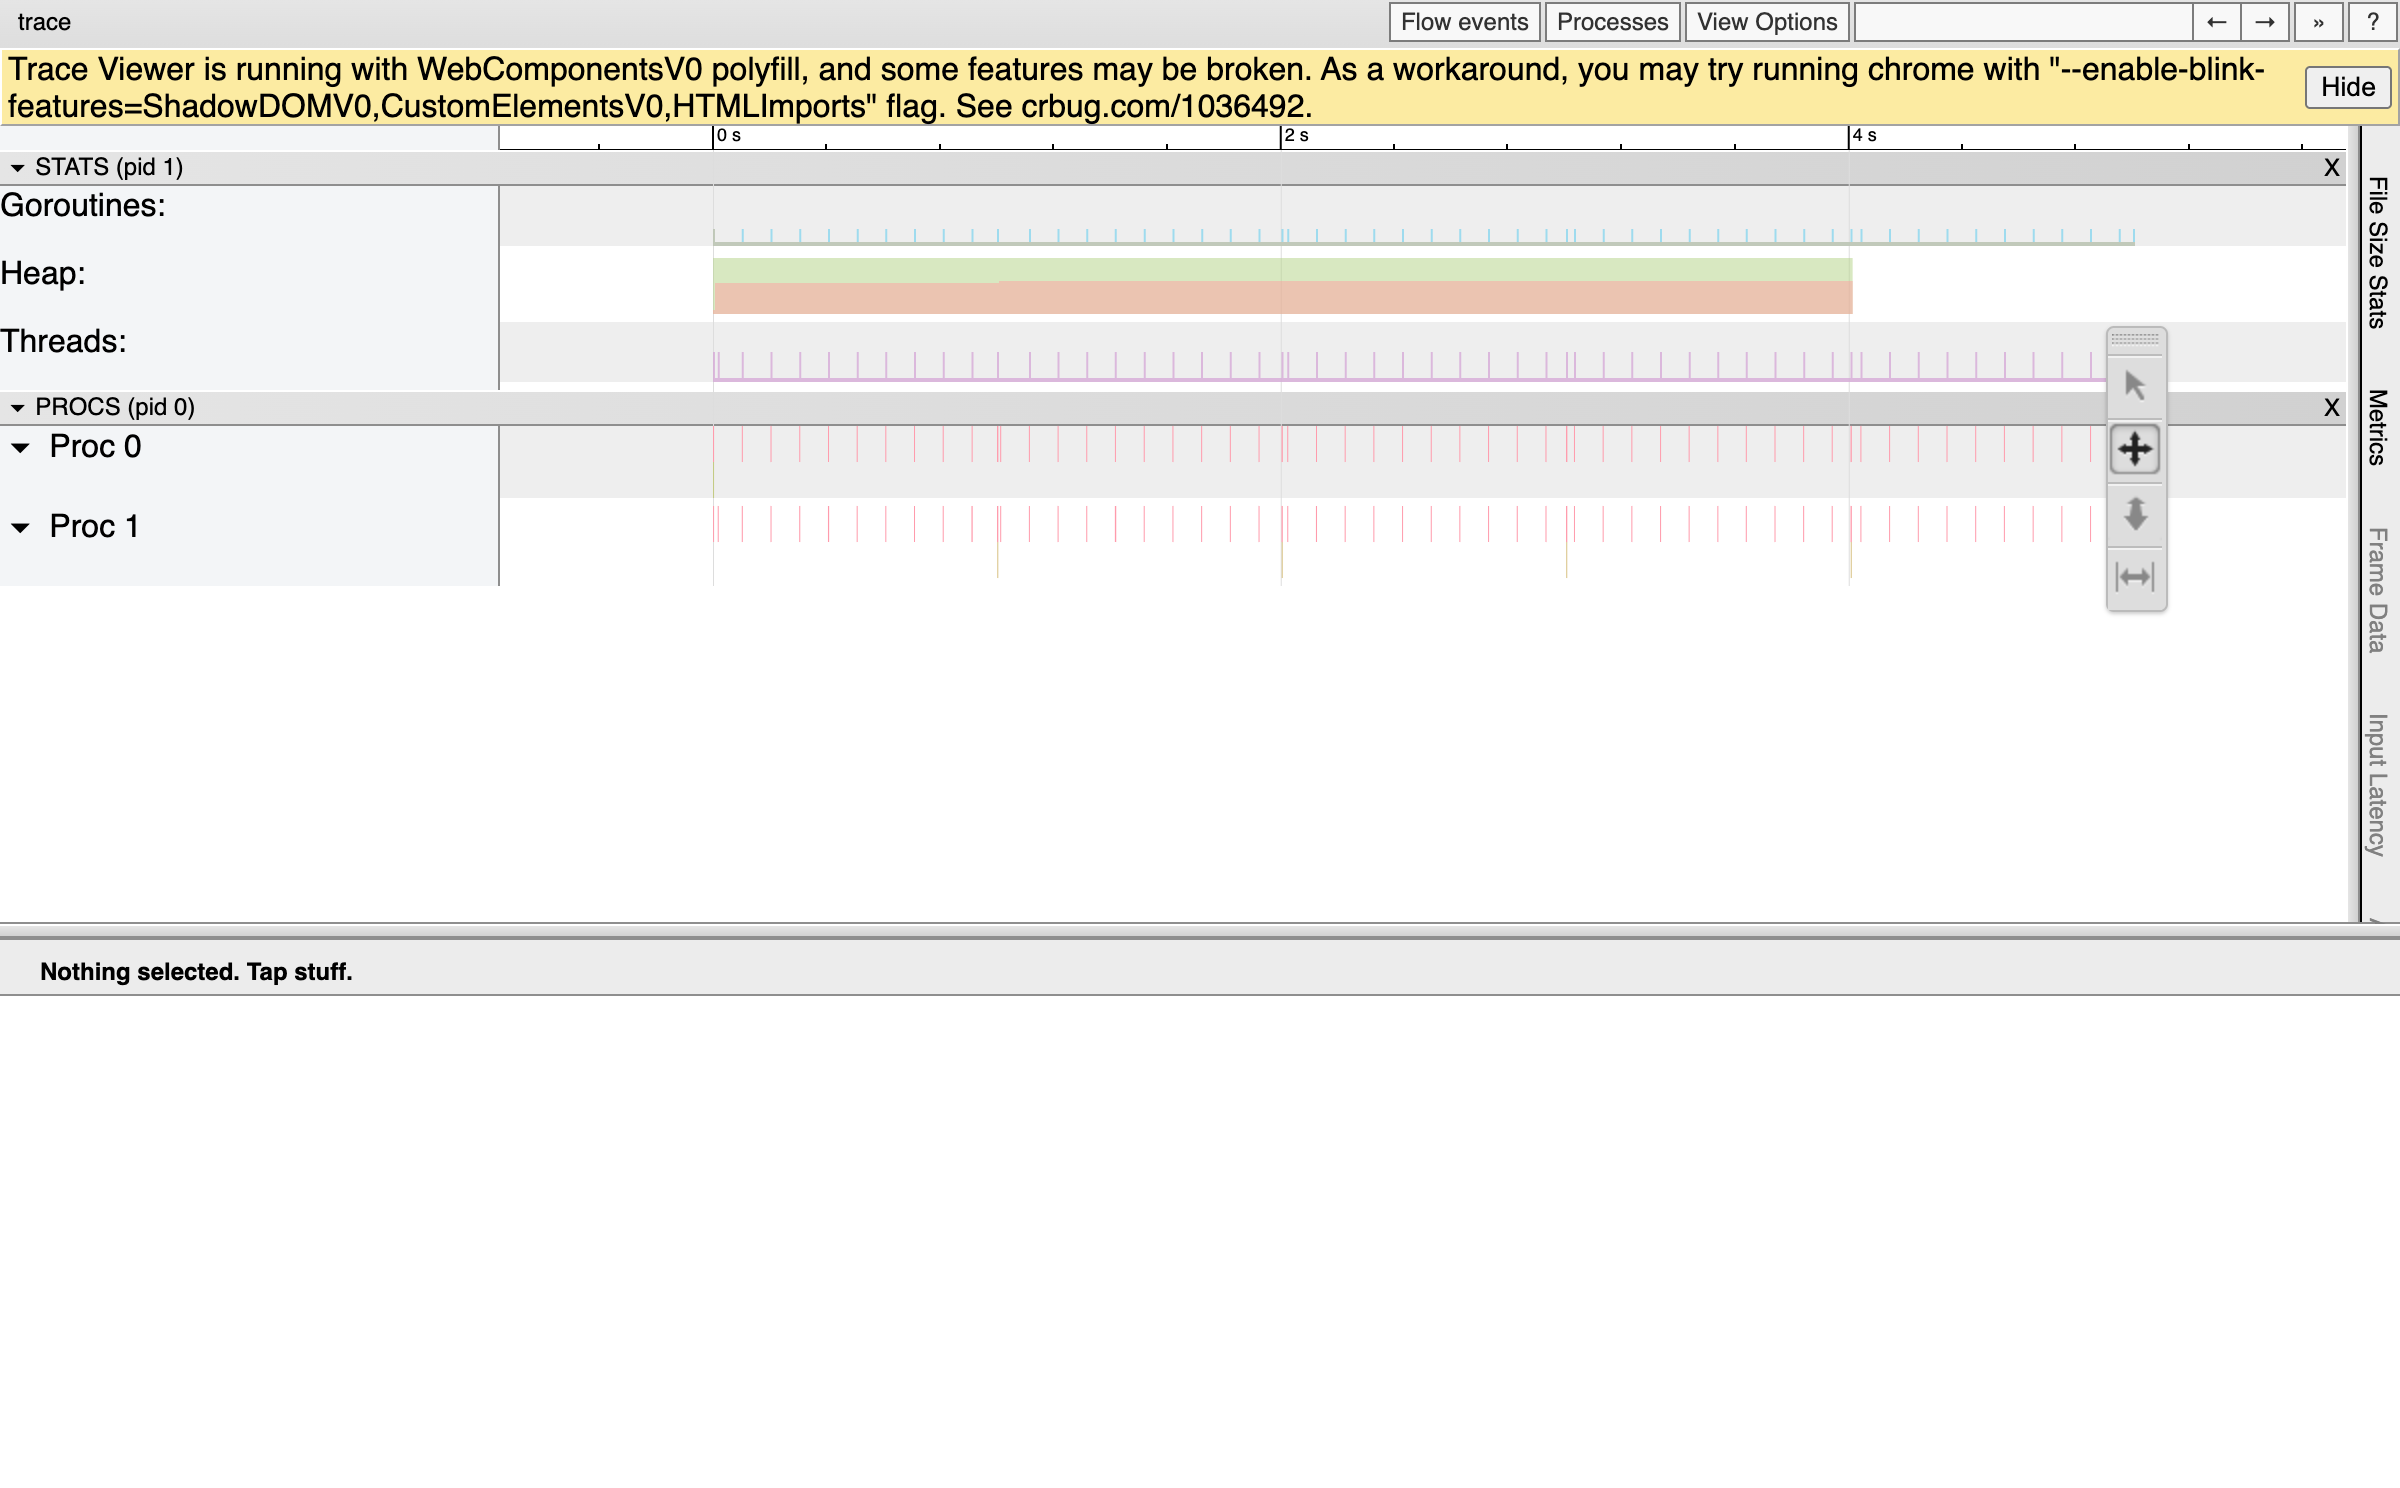Viewport: 2400px width, 1488px height.
Task: Open the Metrics side tab
Action: click(2378, 427)
